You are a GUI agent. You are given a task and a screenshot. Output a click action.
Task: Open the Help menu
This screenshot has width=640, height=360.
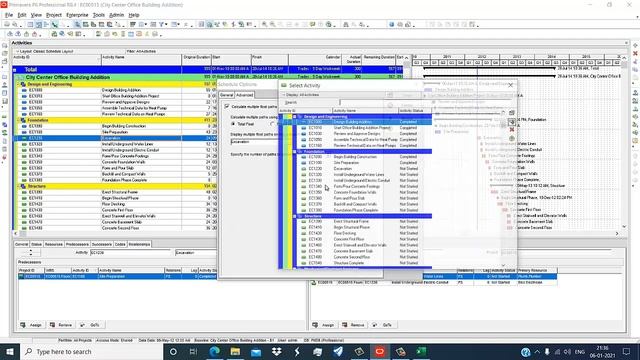click(x=134, y=15)
